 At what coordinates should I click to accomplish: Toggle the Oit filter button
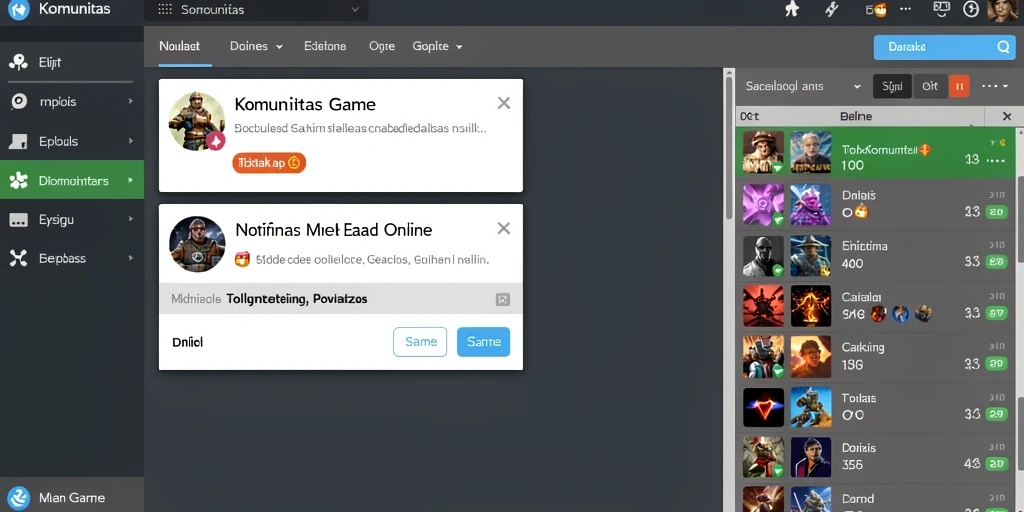click(x=930, y=86)
